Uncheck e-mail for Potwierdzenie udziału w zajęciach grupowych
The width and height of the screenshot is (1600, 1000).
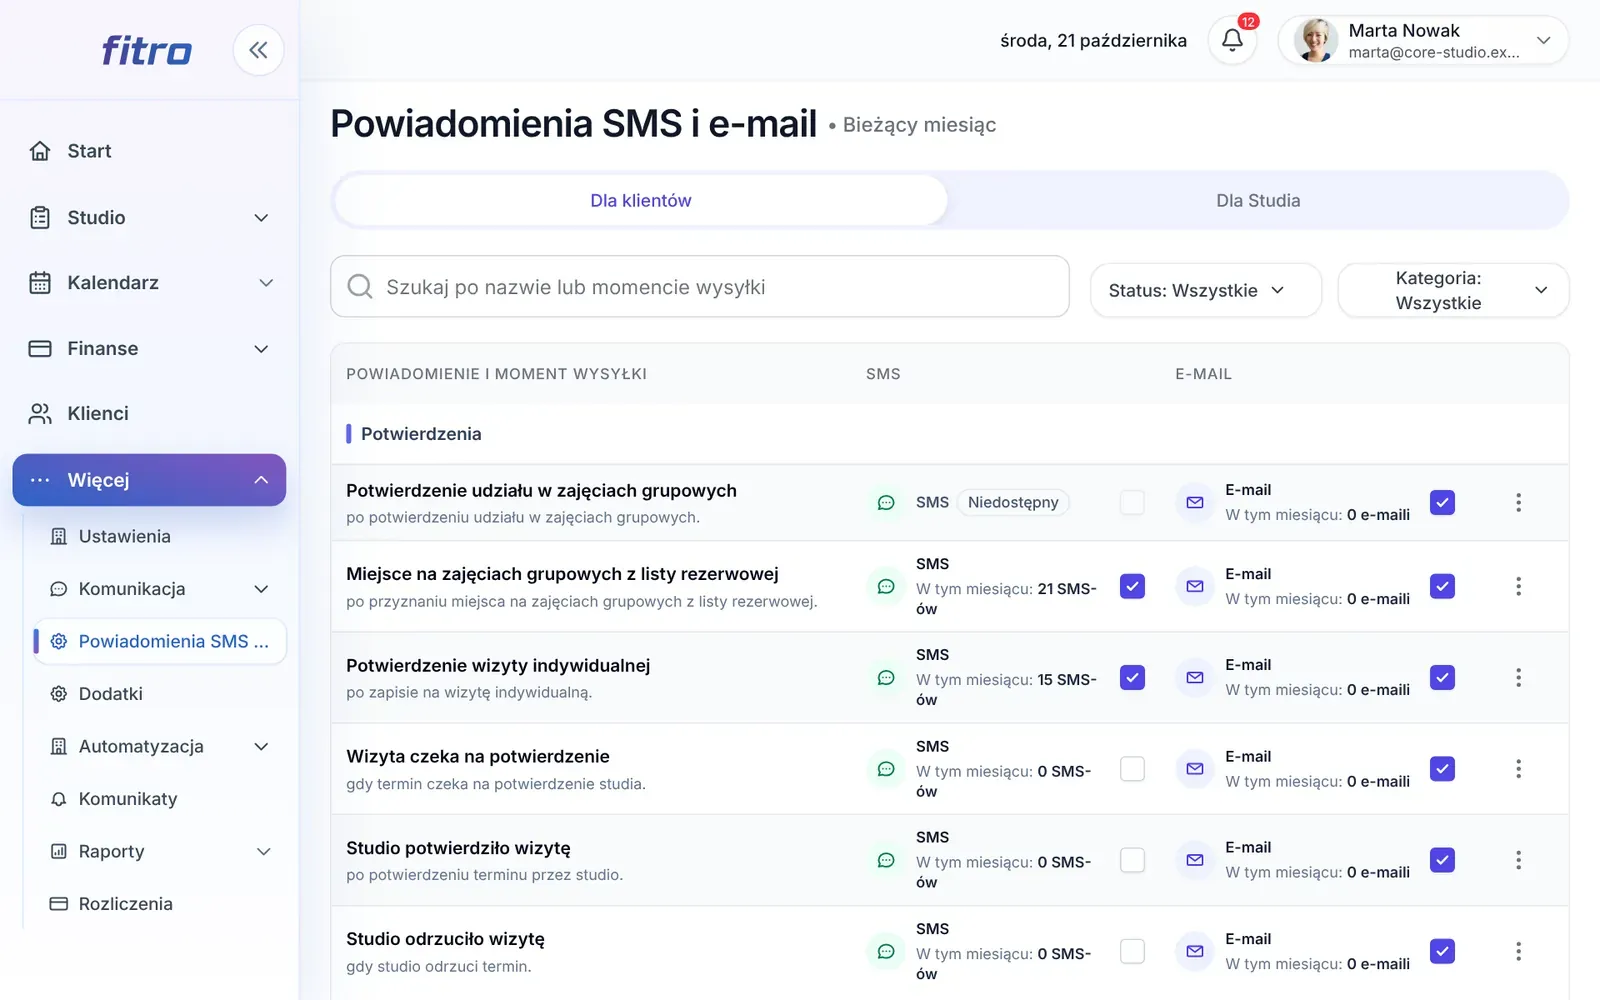point(1442,502)
